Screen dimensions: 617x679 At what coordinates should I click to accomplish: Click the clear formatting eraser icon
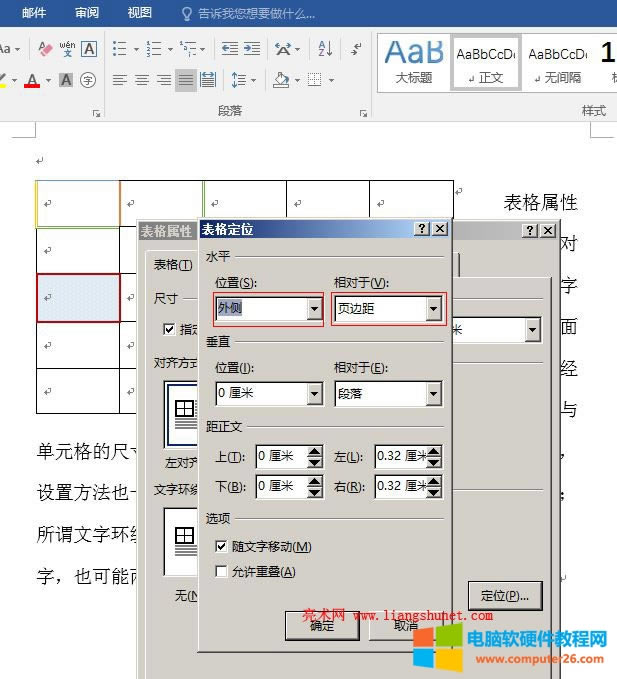[x=44, y=48]
